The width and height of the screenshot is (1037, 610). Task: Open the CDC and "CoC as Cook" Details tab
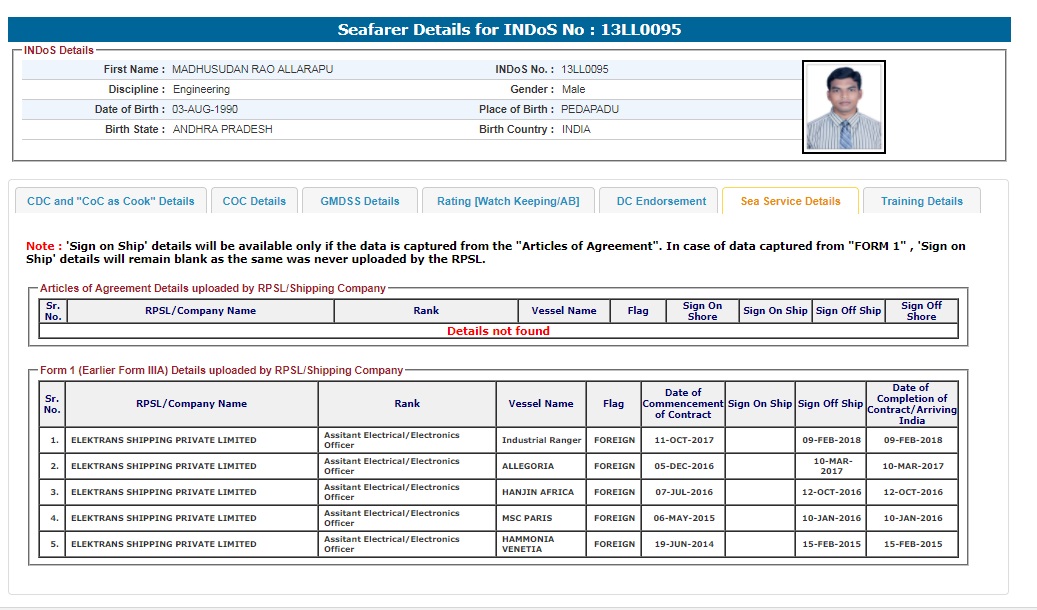[x=111, y=201]
